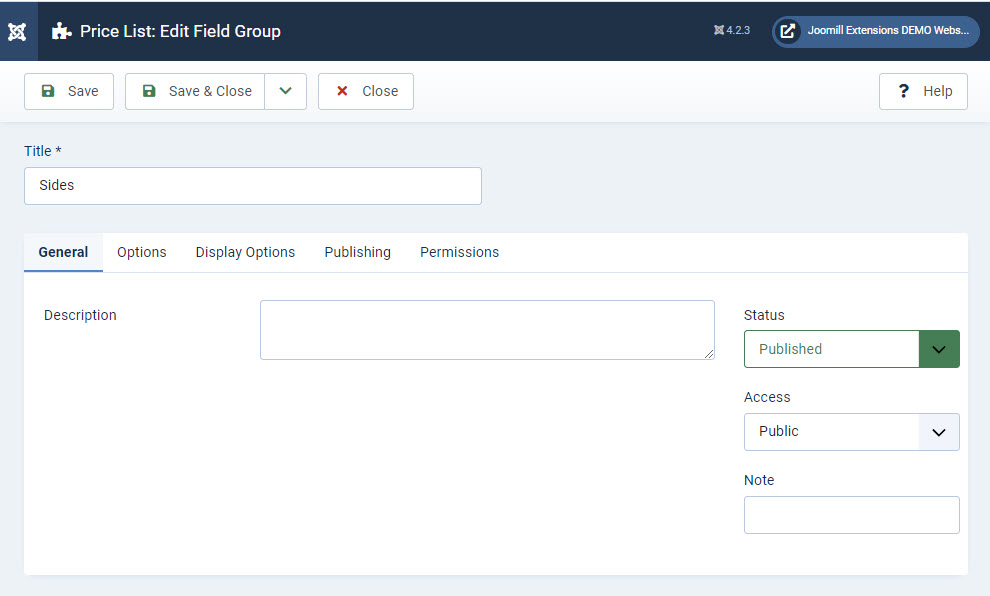Click the Note input field
Screen dimensions: 990x596
(851, 515)
